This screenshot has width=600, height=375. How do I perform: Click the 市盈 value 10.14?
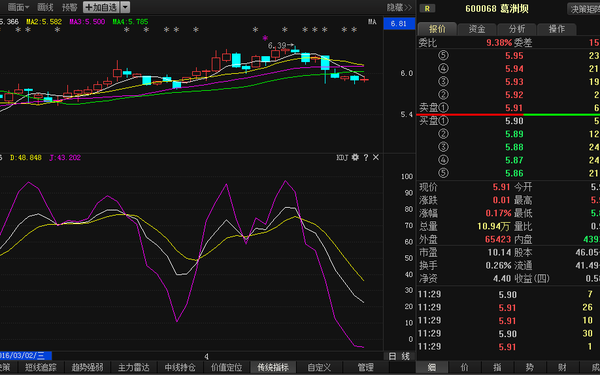click(499, 253)
